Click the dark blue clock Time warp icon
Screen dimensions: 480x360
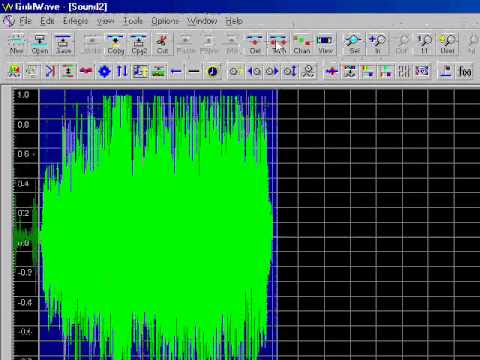(x=212, y=71)
